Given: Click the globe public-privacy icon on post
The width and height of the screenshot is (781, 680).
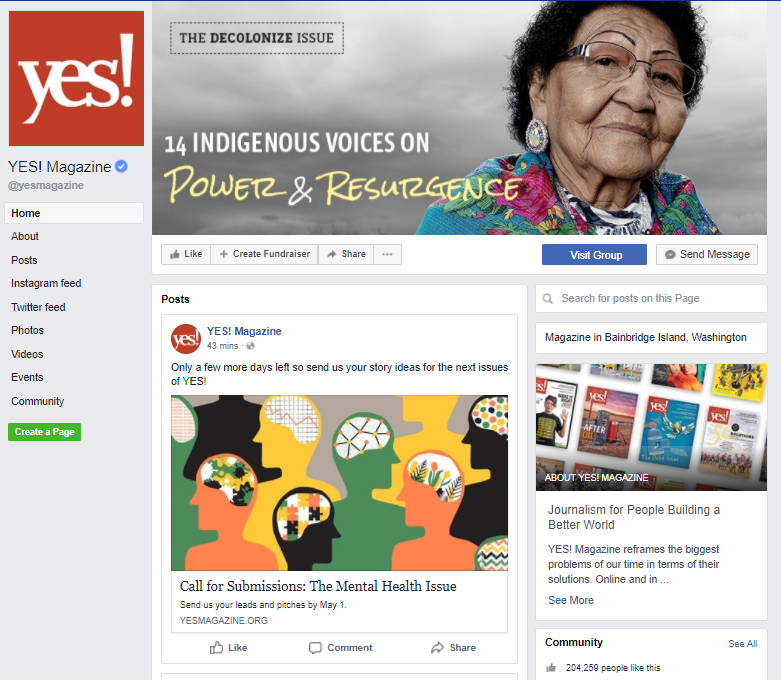Looking at the screenshot, I should click(251, 346).
